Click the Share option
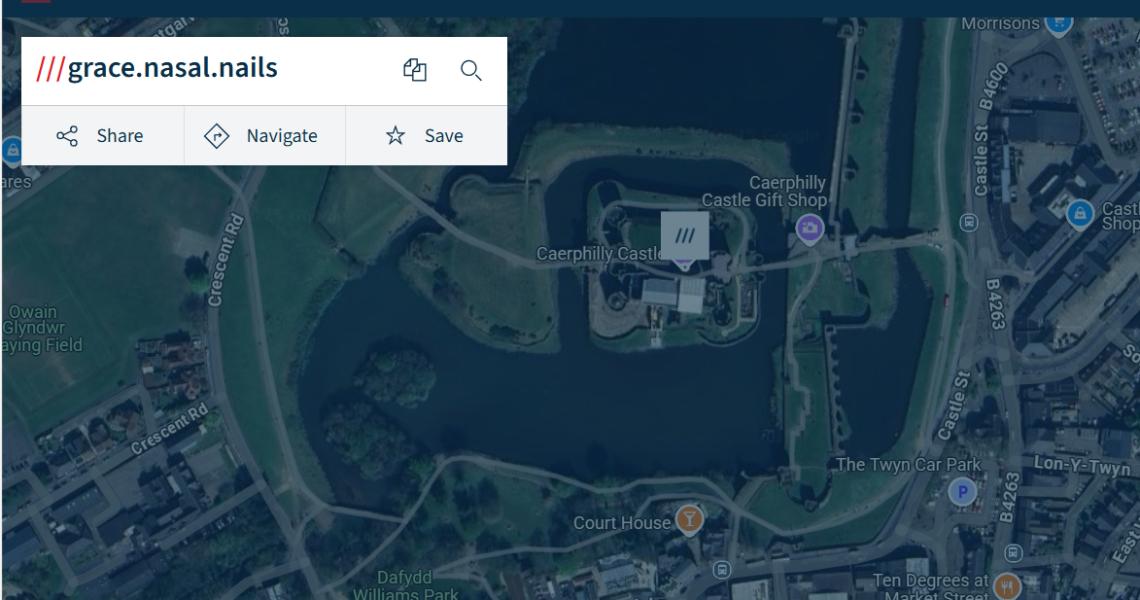Image resolution: width=1140 pixels, height=600 pixels. (x=103, y=135)
